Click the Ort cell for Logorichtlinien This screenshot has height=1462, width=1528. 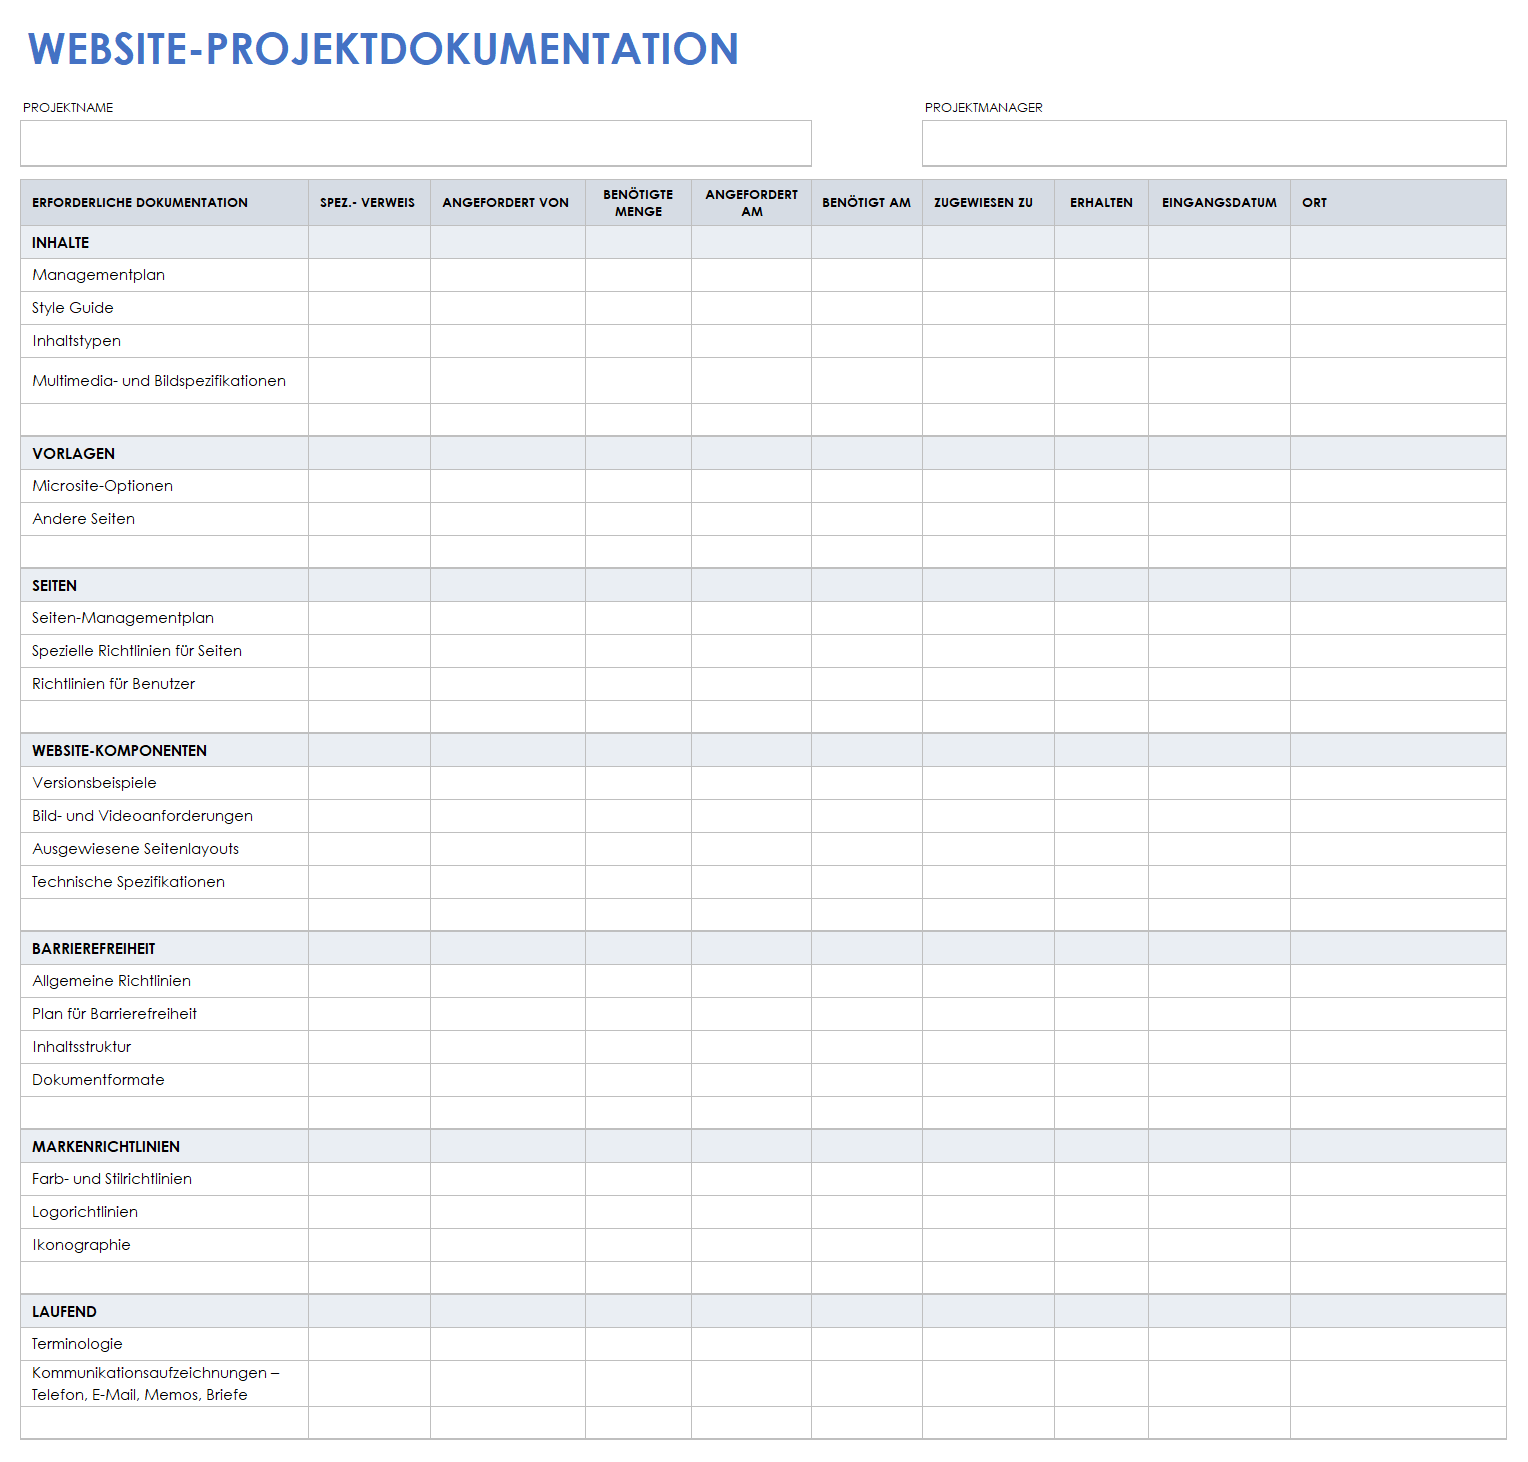(1398, 1212)
